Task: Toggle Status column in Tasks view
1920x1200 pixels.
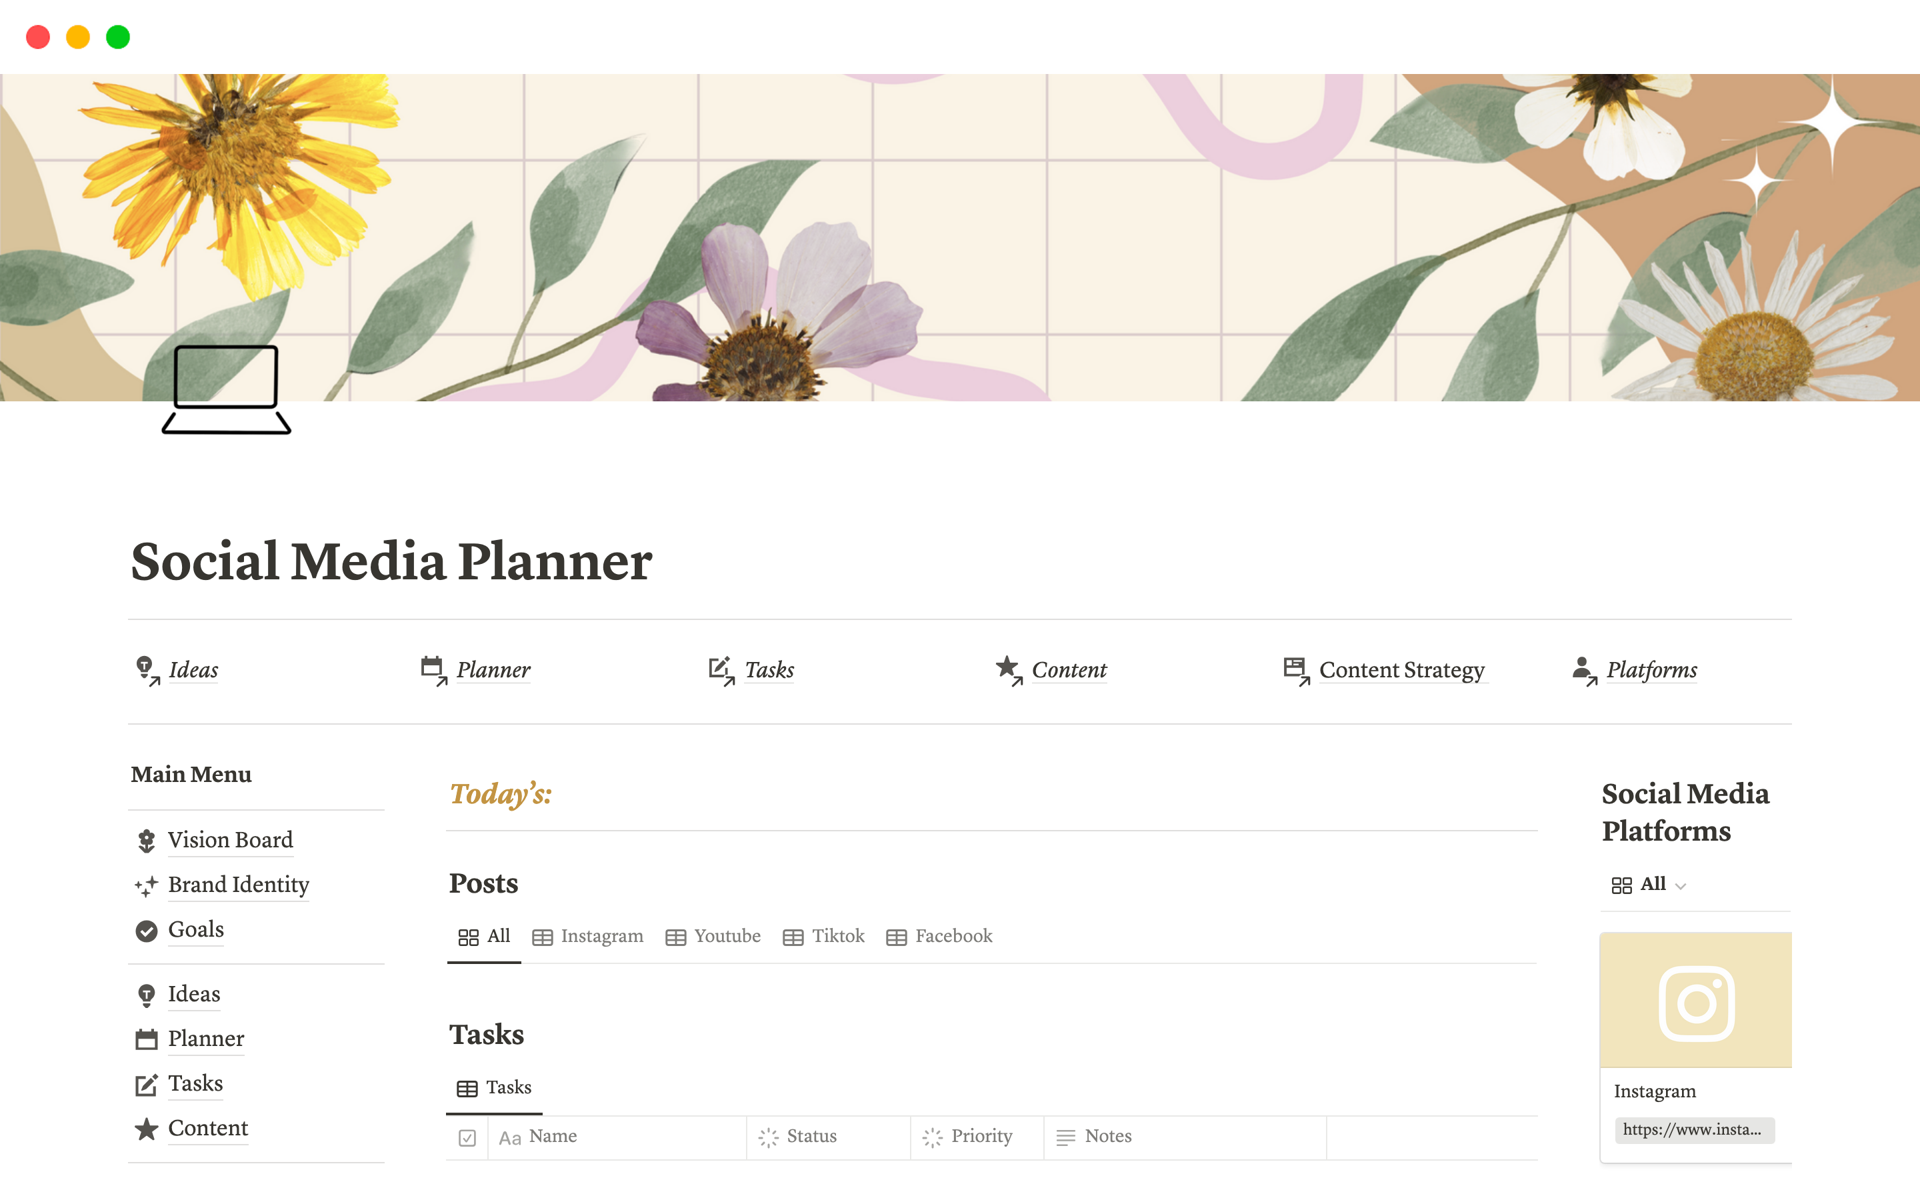Action: click(x=800, y=1135)
